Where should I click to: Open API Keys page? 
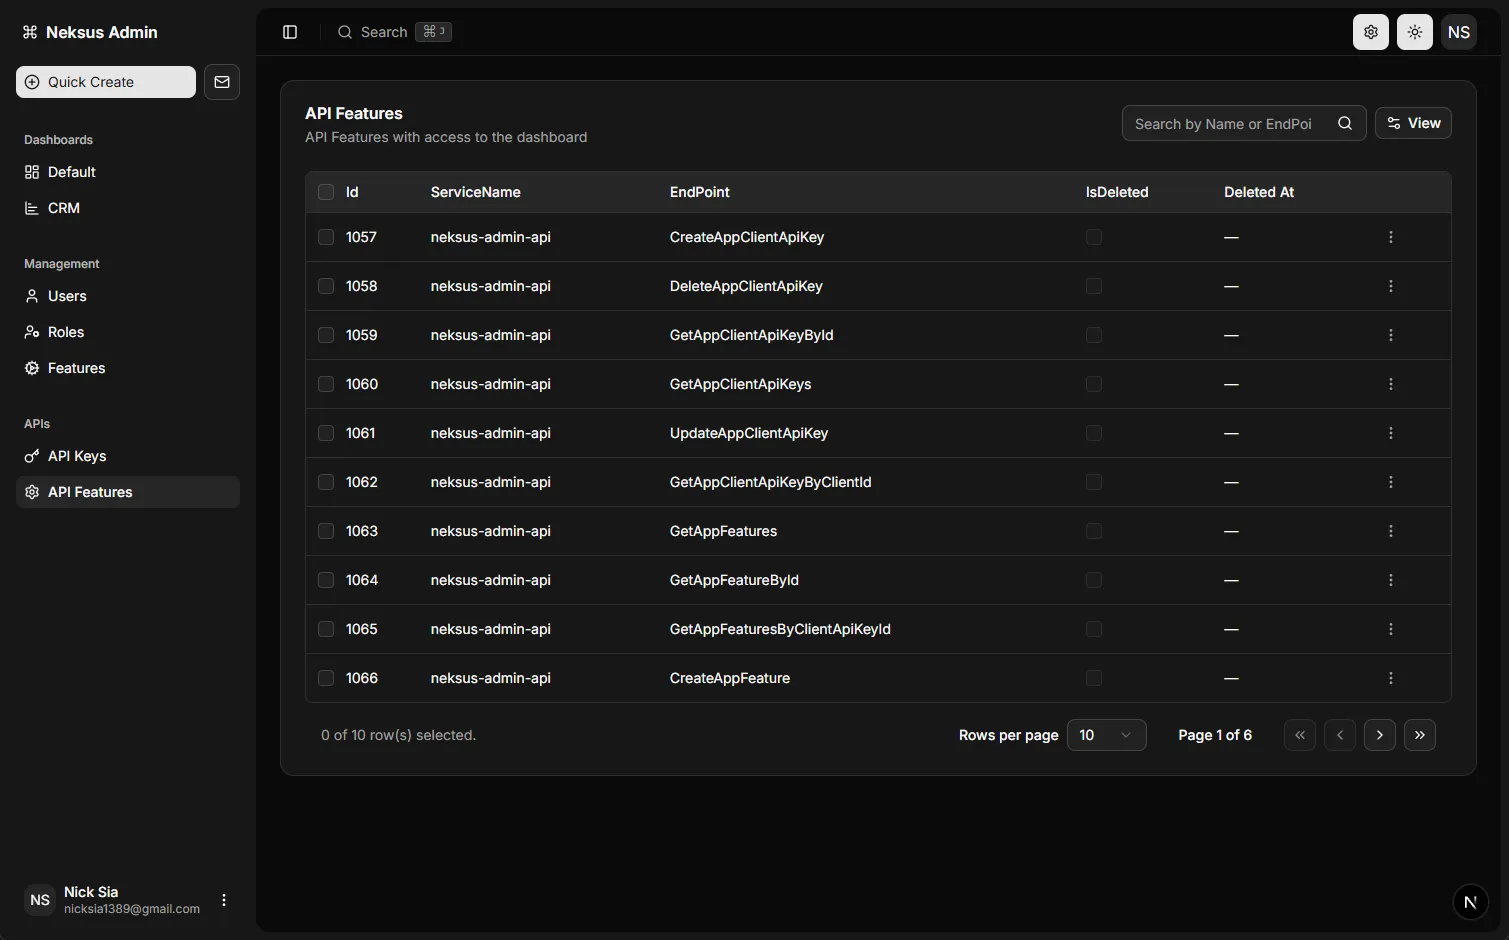(128, 456)
